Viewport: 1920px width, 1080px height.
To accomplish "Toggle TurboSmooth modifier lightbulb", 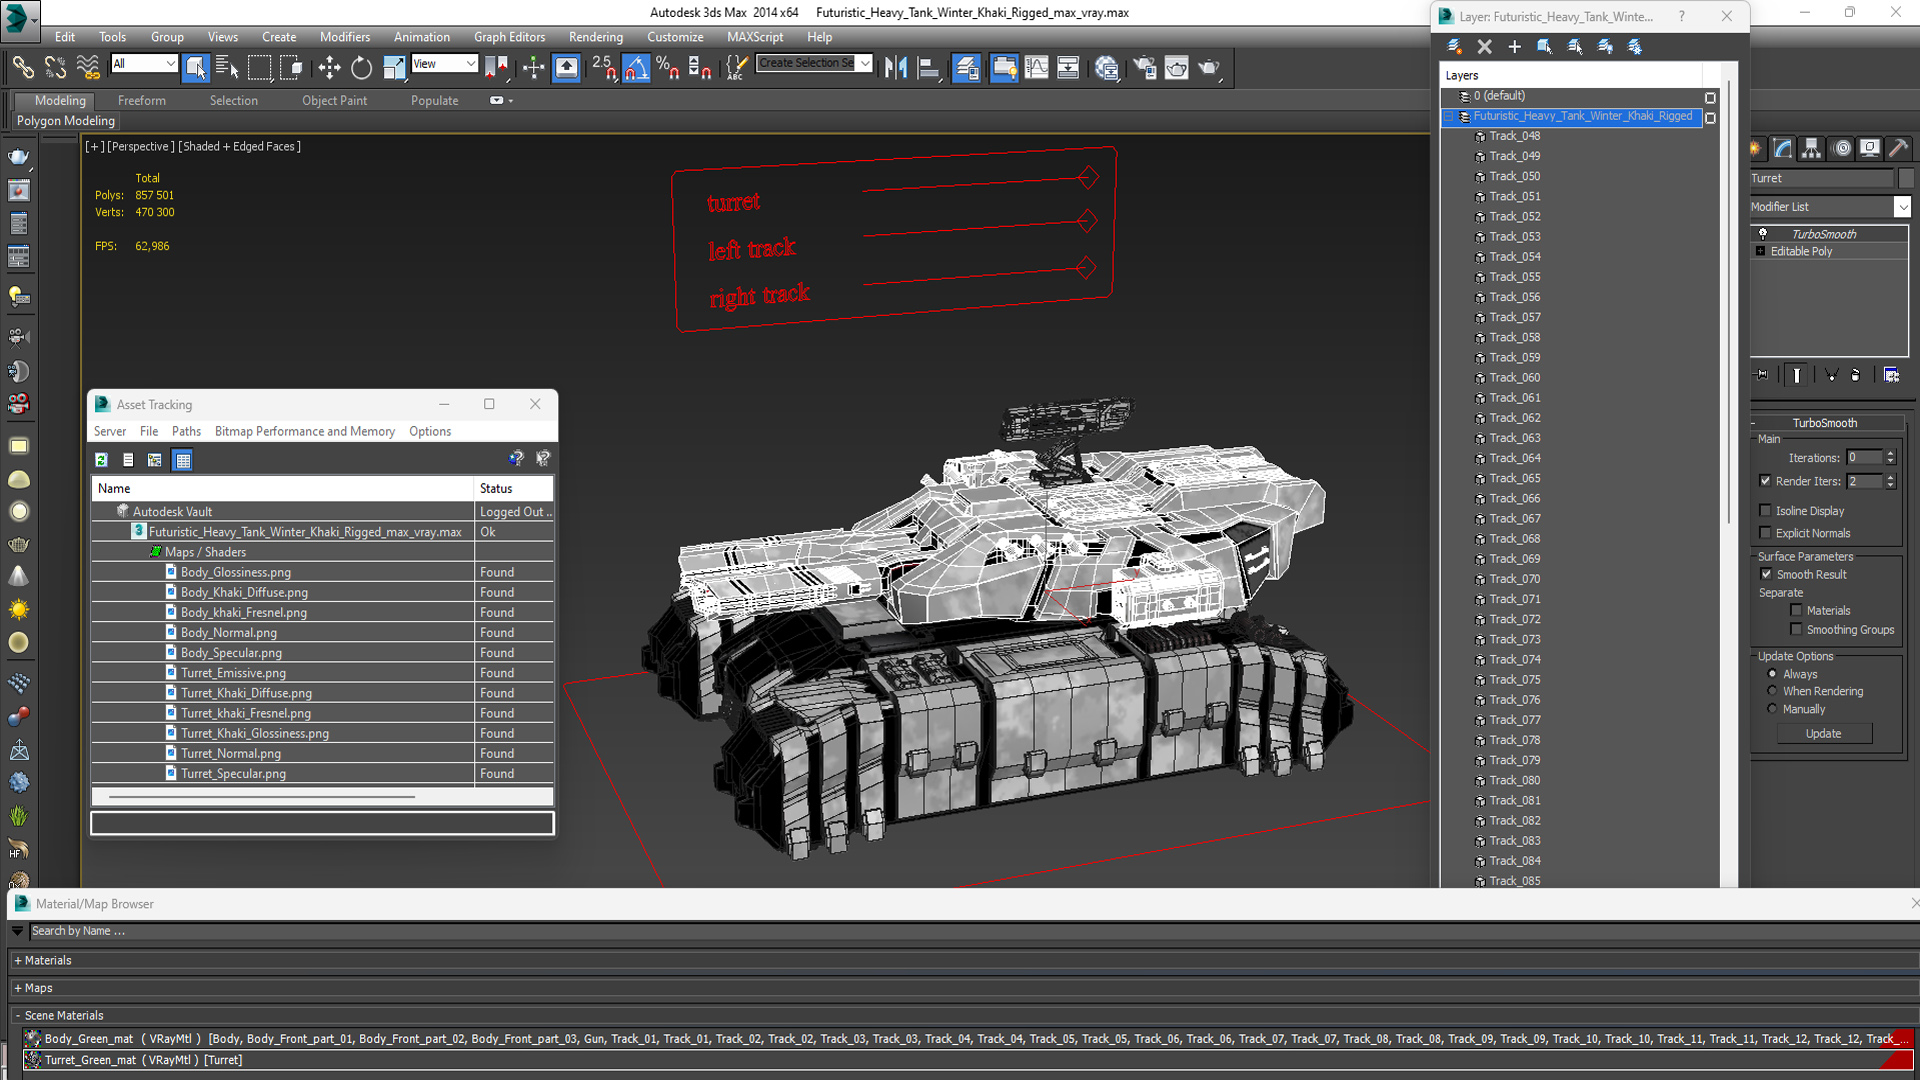I will point(1763,234).
